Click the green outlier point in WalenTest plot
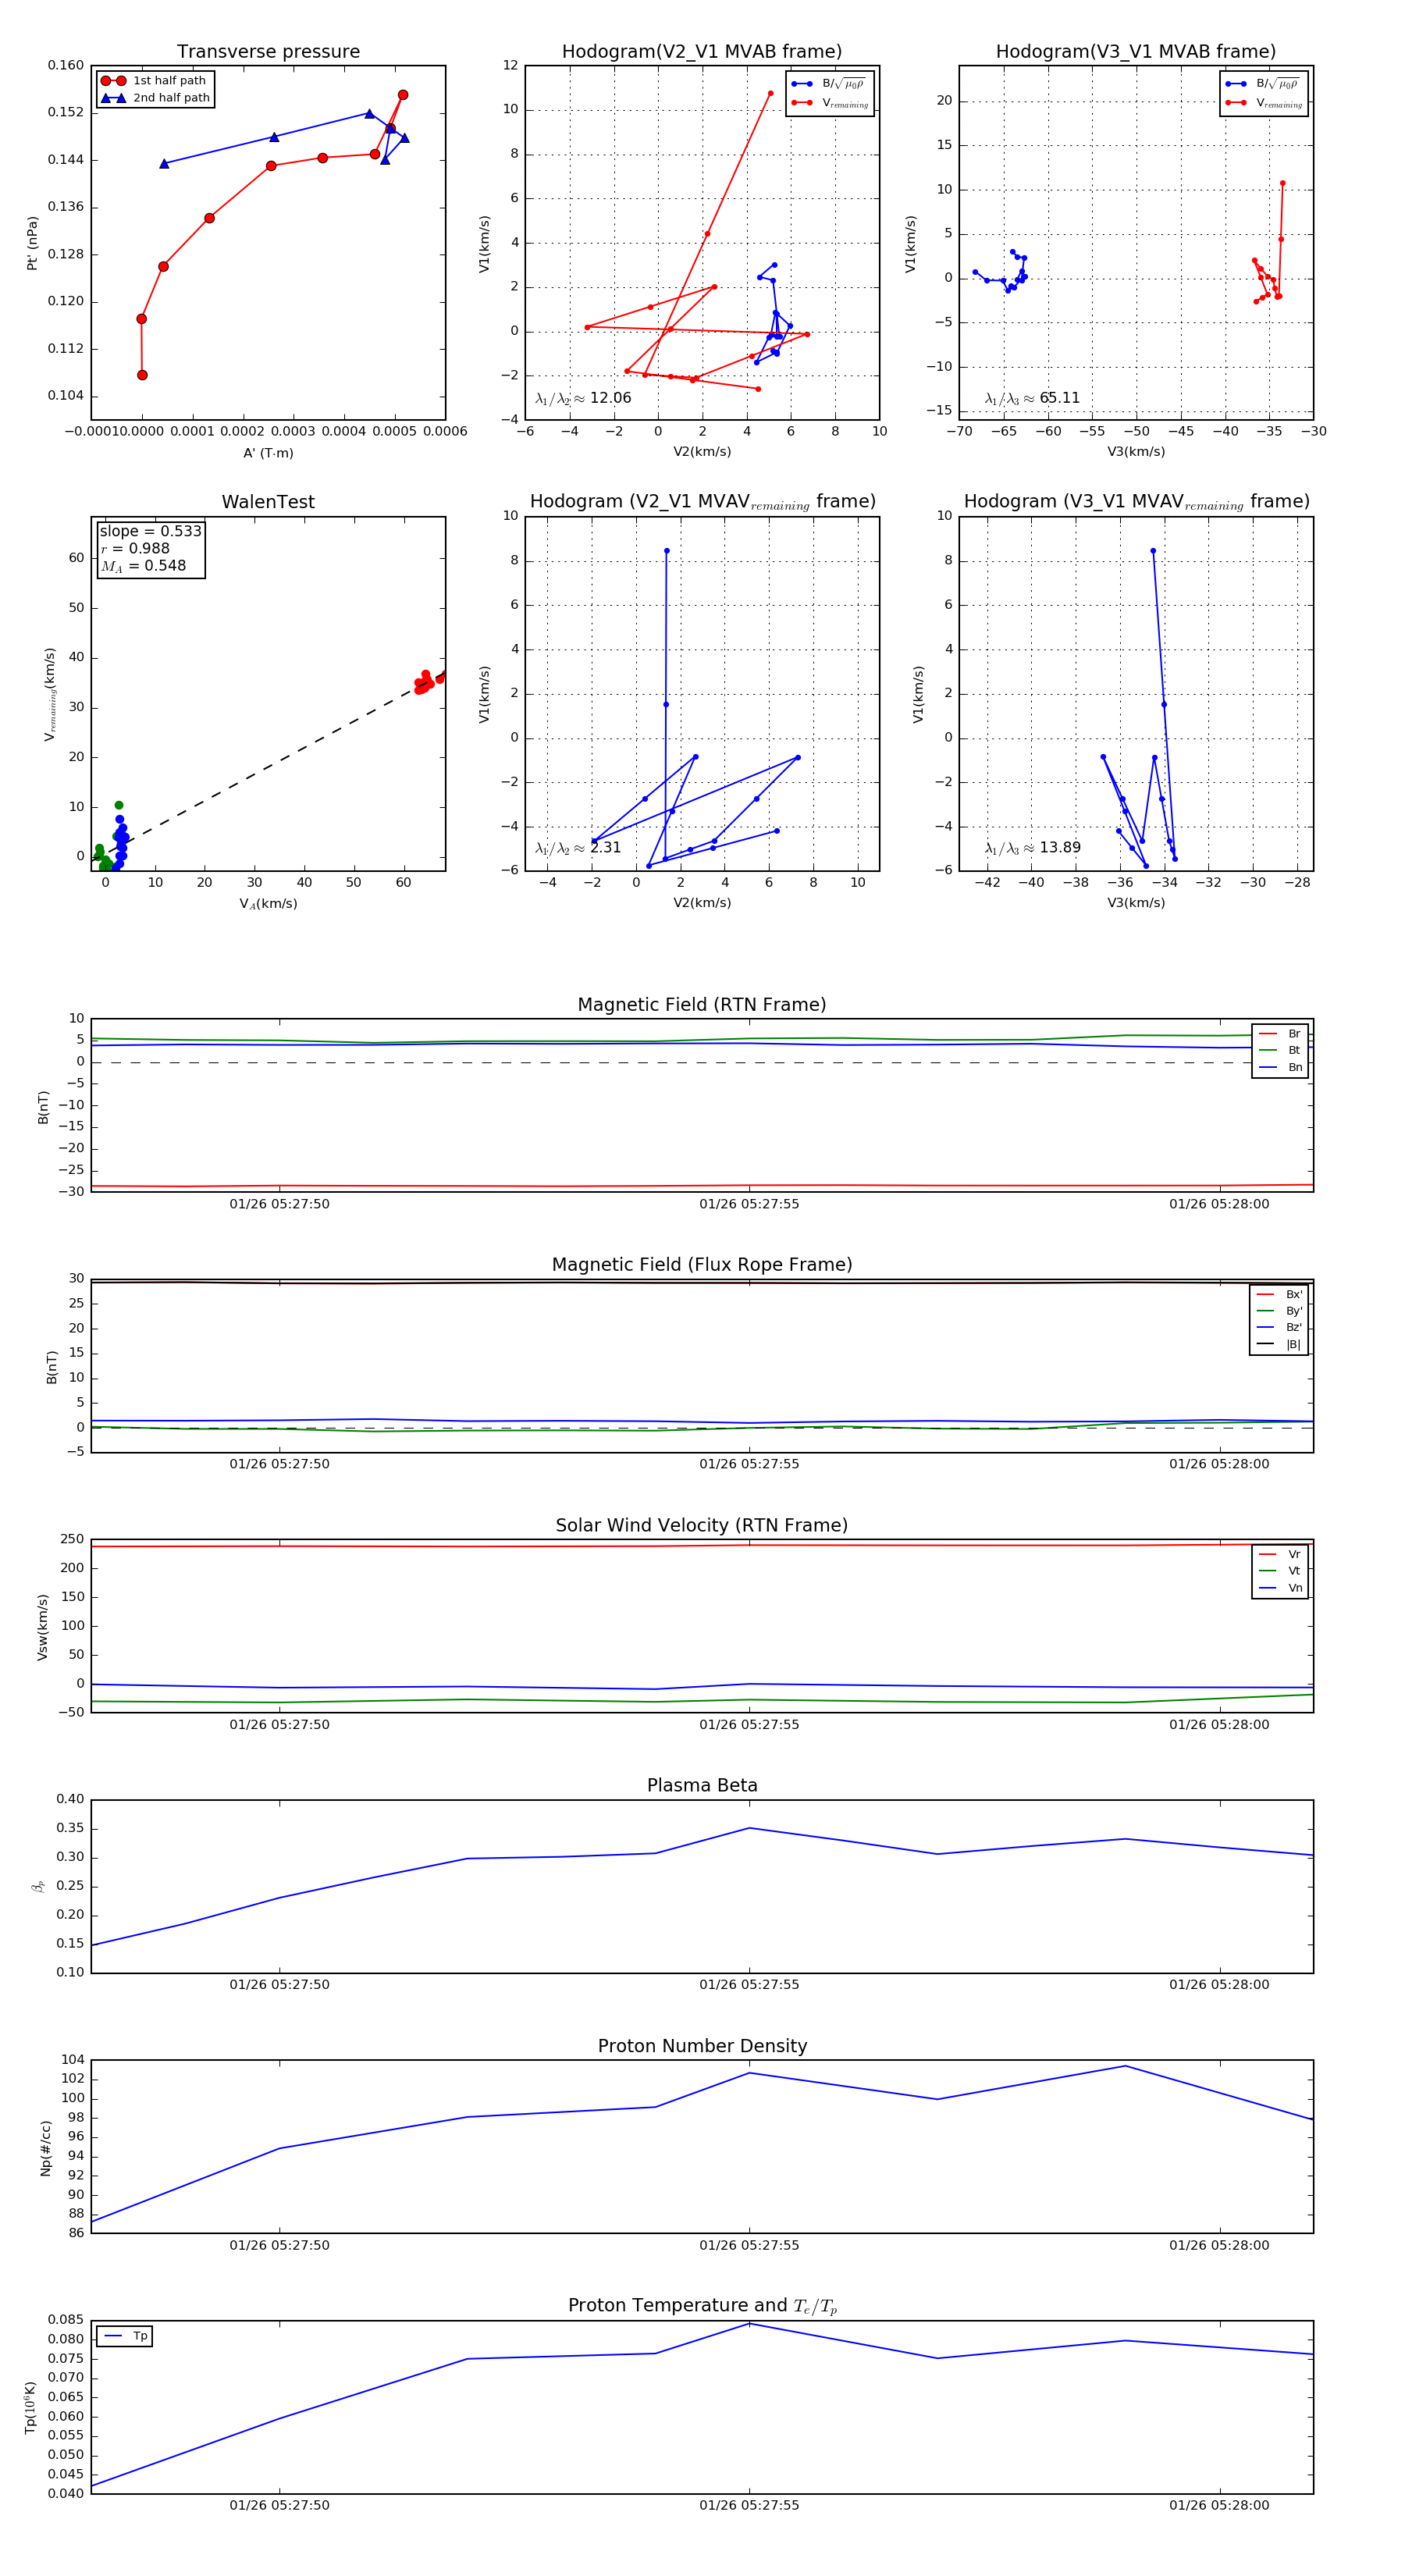This screenshot has height=2576, width=1405. 119,805
